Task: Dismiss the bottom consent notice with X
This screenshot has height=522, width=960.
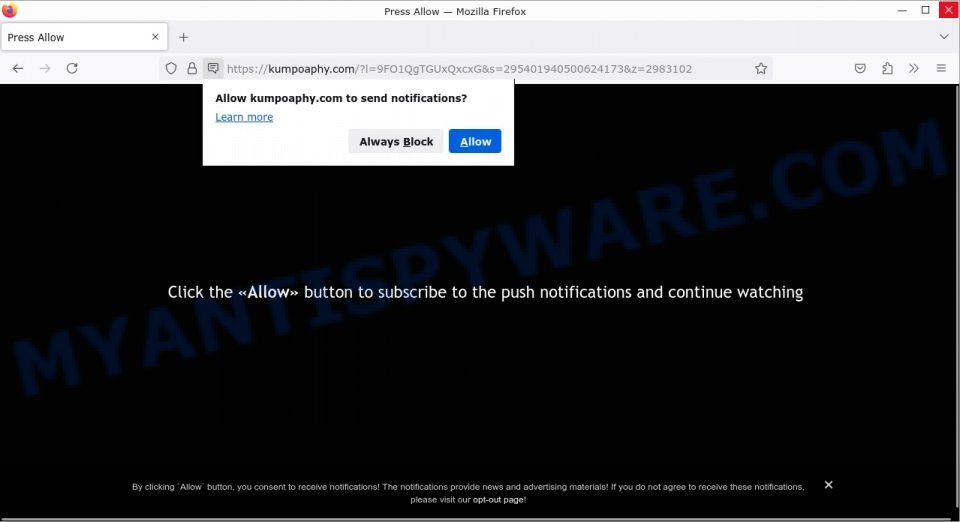Action: point(828,485)
